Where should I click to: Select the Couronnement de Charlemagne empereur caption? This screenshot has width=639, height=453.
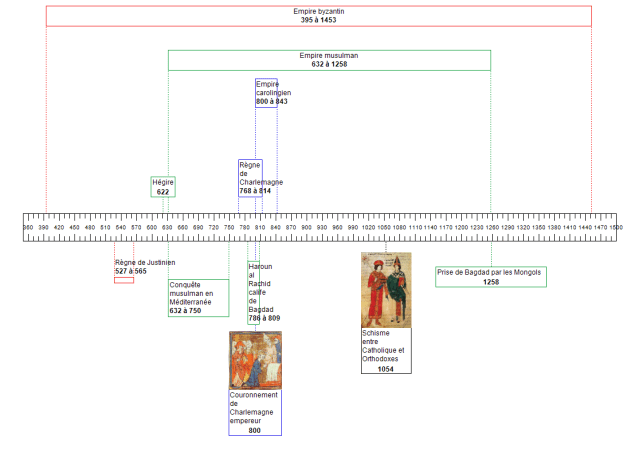point(254,409)
